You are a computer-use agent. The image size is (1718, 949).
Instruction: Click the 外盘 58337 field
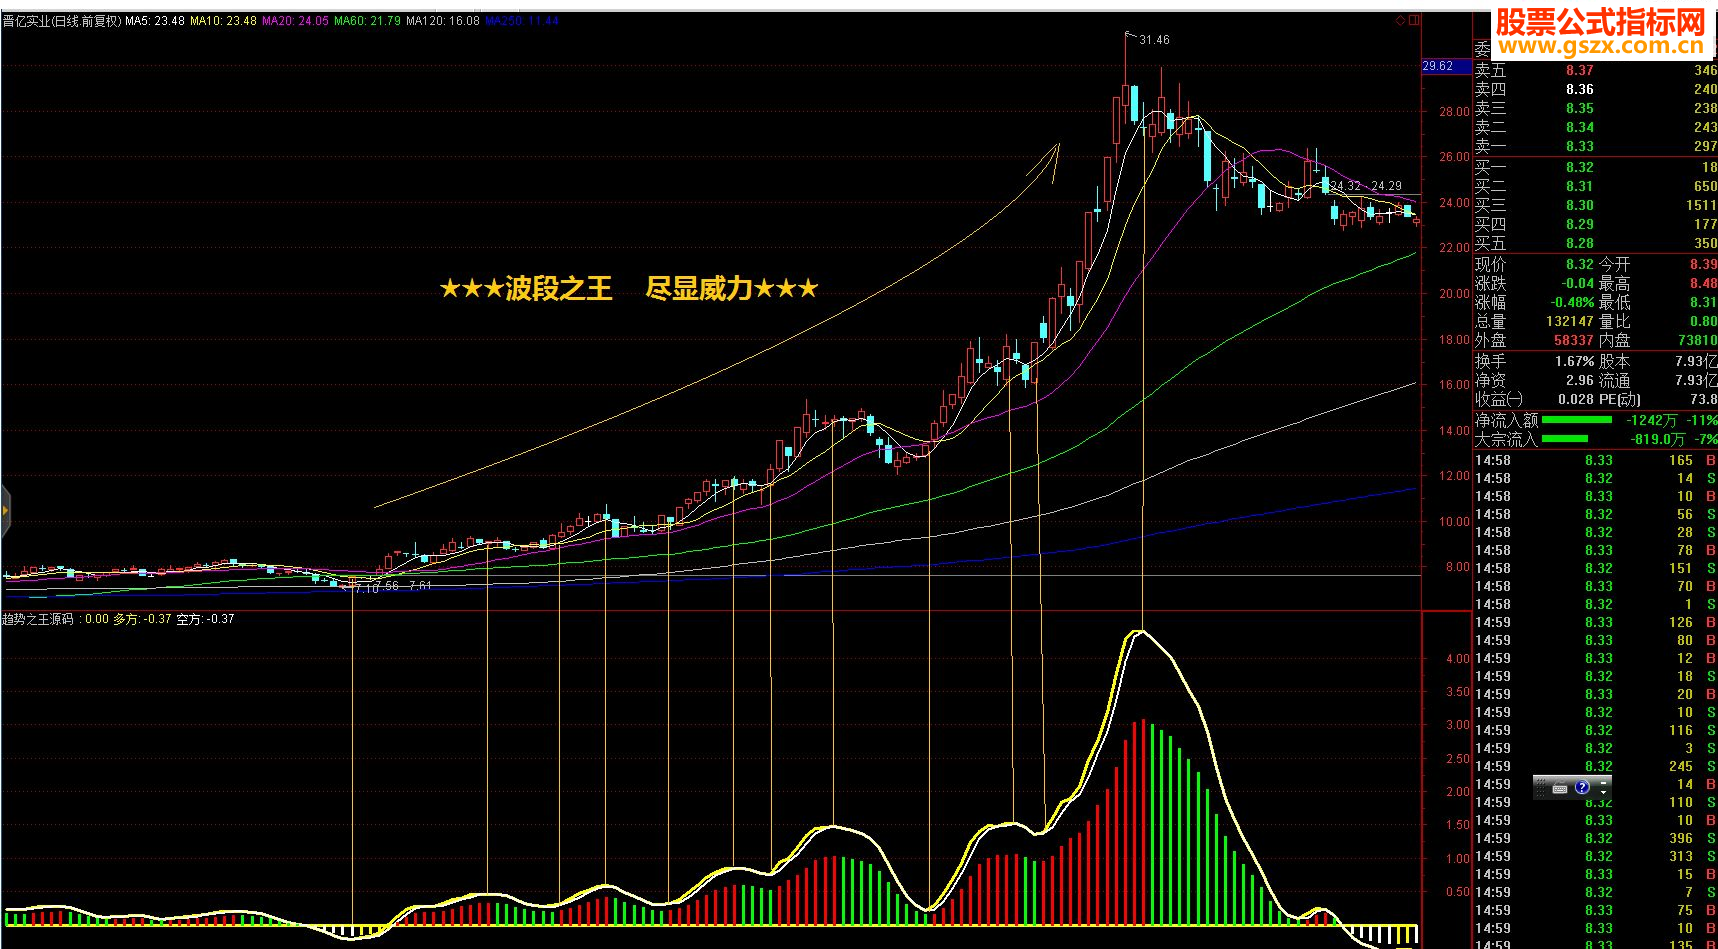point(1535,340)
